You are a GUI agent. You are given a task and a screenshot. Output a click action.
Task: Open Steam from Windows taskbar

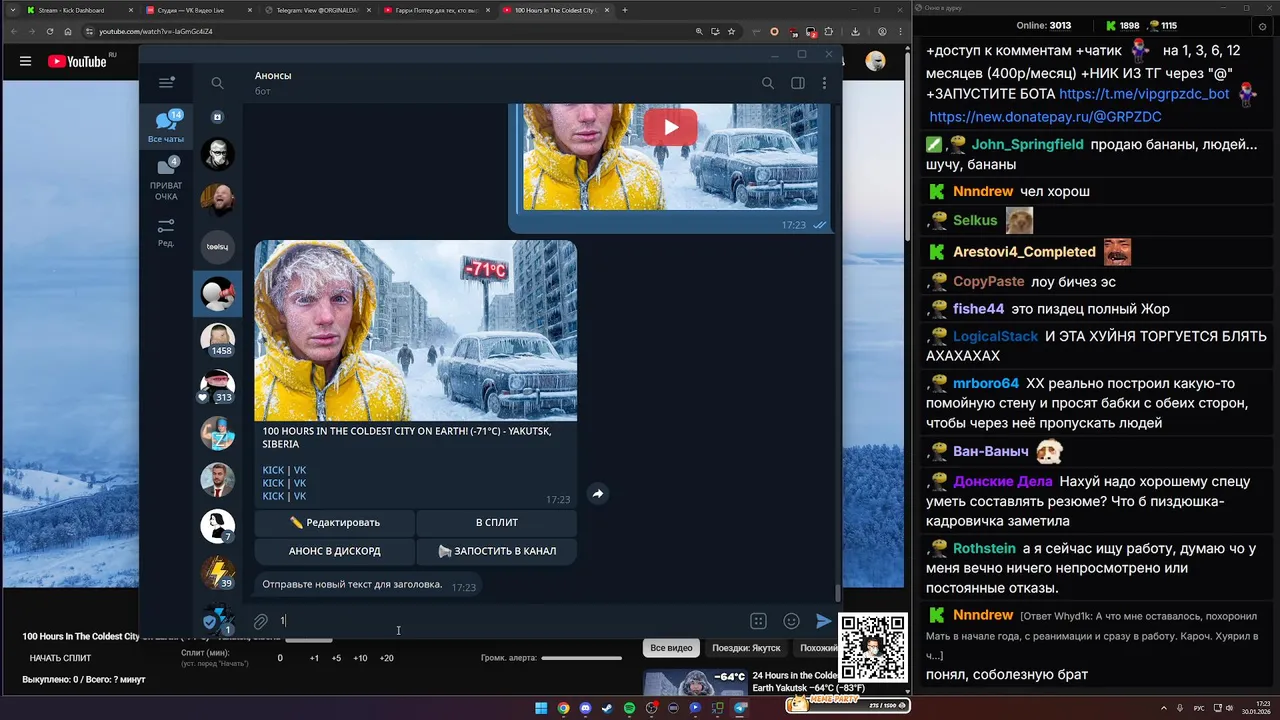click(607, 708)
